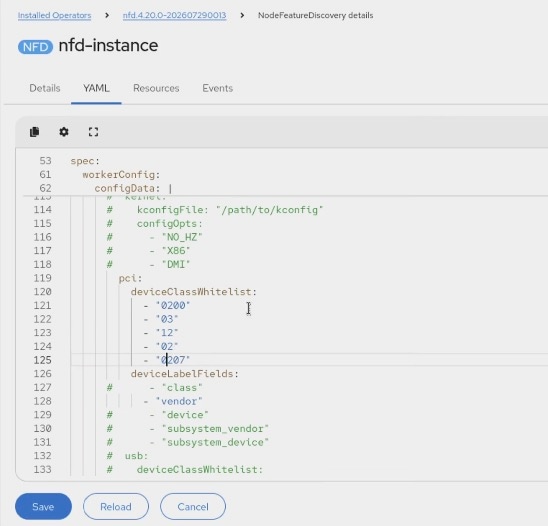Click sticky workerConfig: line 61

pos(121,174)
